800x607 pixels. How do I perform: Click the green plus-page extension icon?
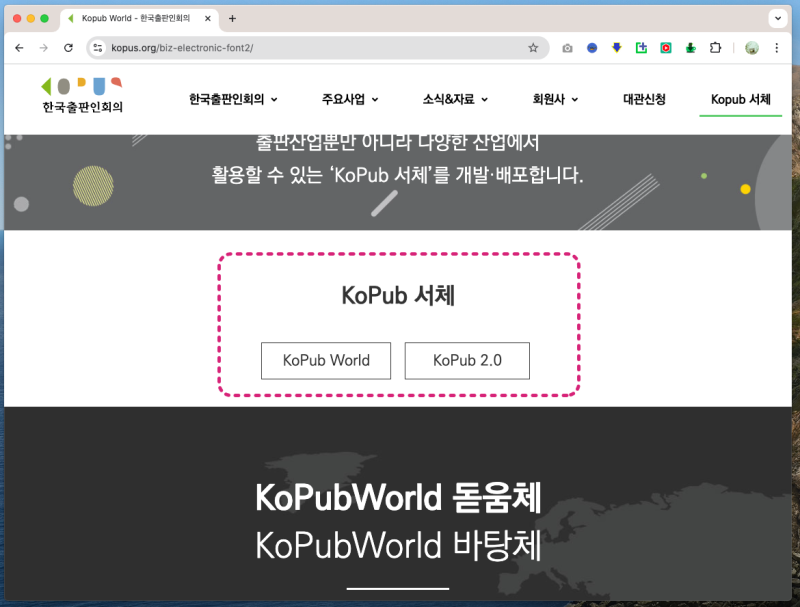641,48
